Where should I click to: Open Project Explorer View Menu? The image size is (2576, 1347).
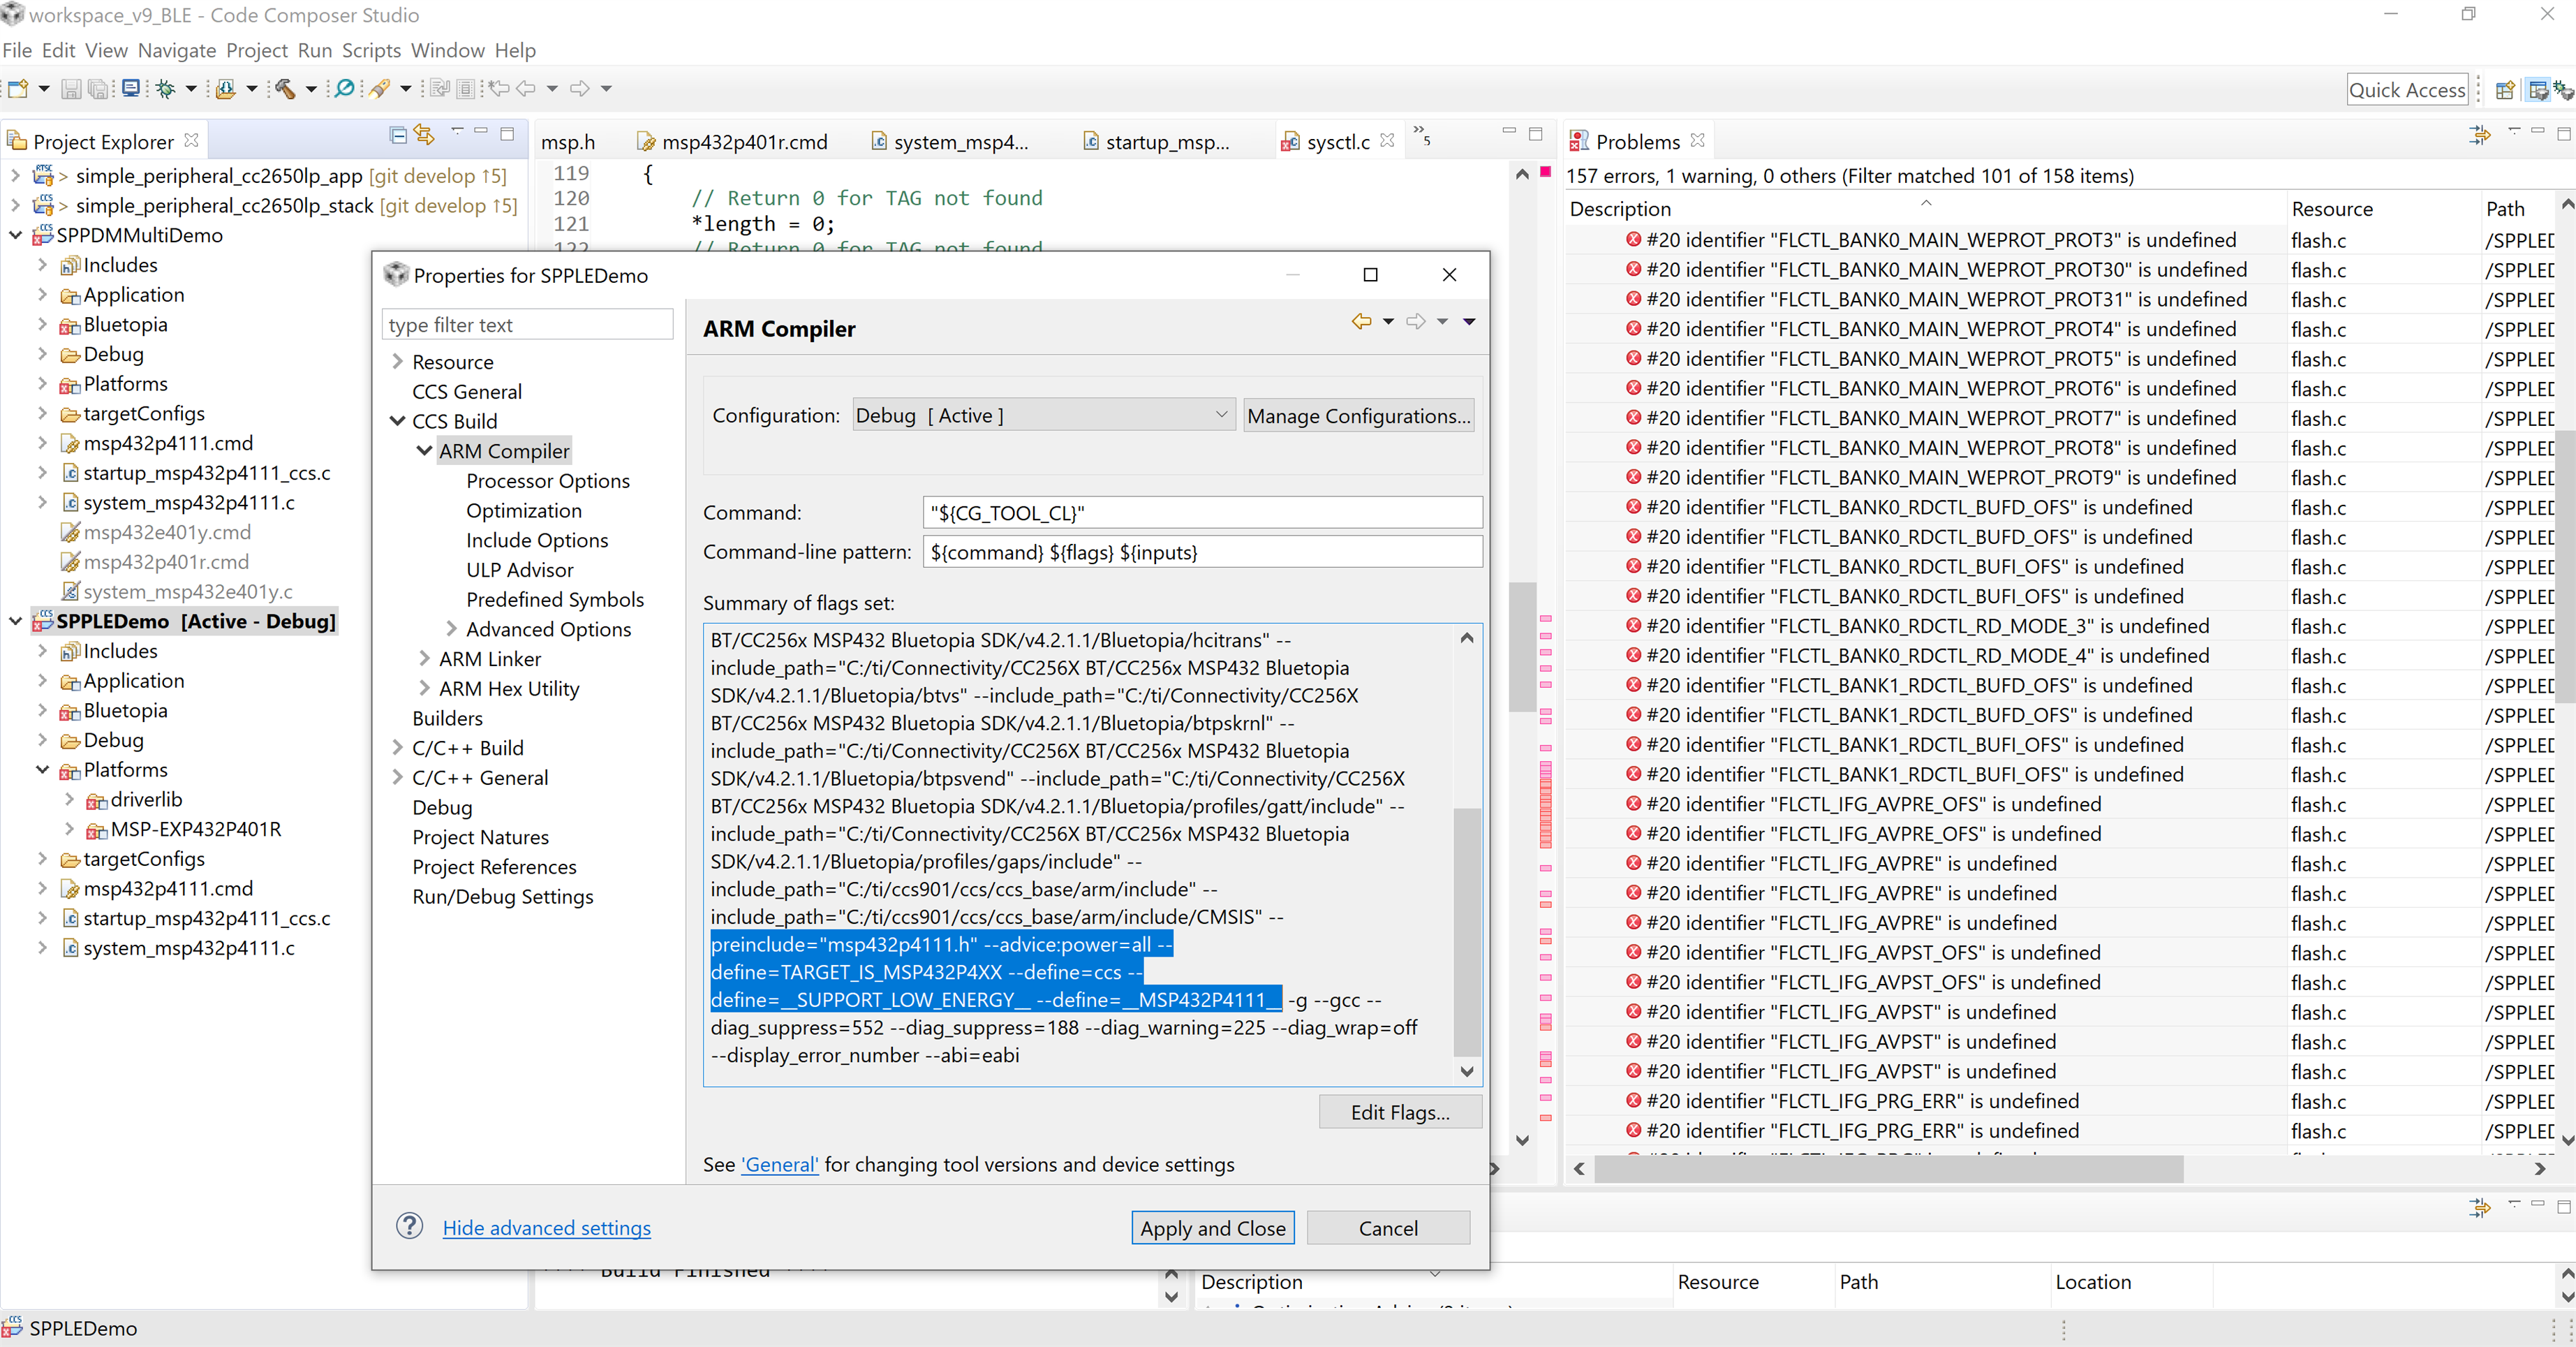(x=457, y=131)
